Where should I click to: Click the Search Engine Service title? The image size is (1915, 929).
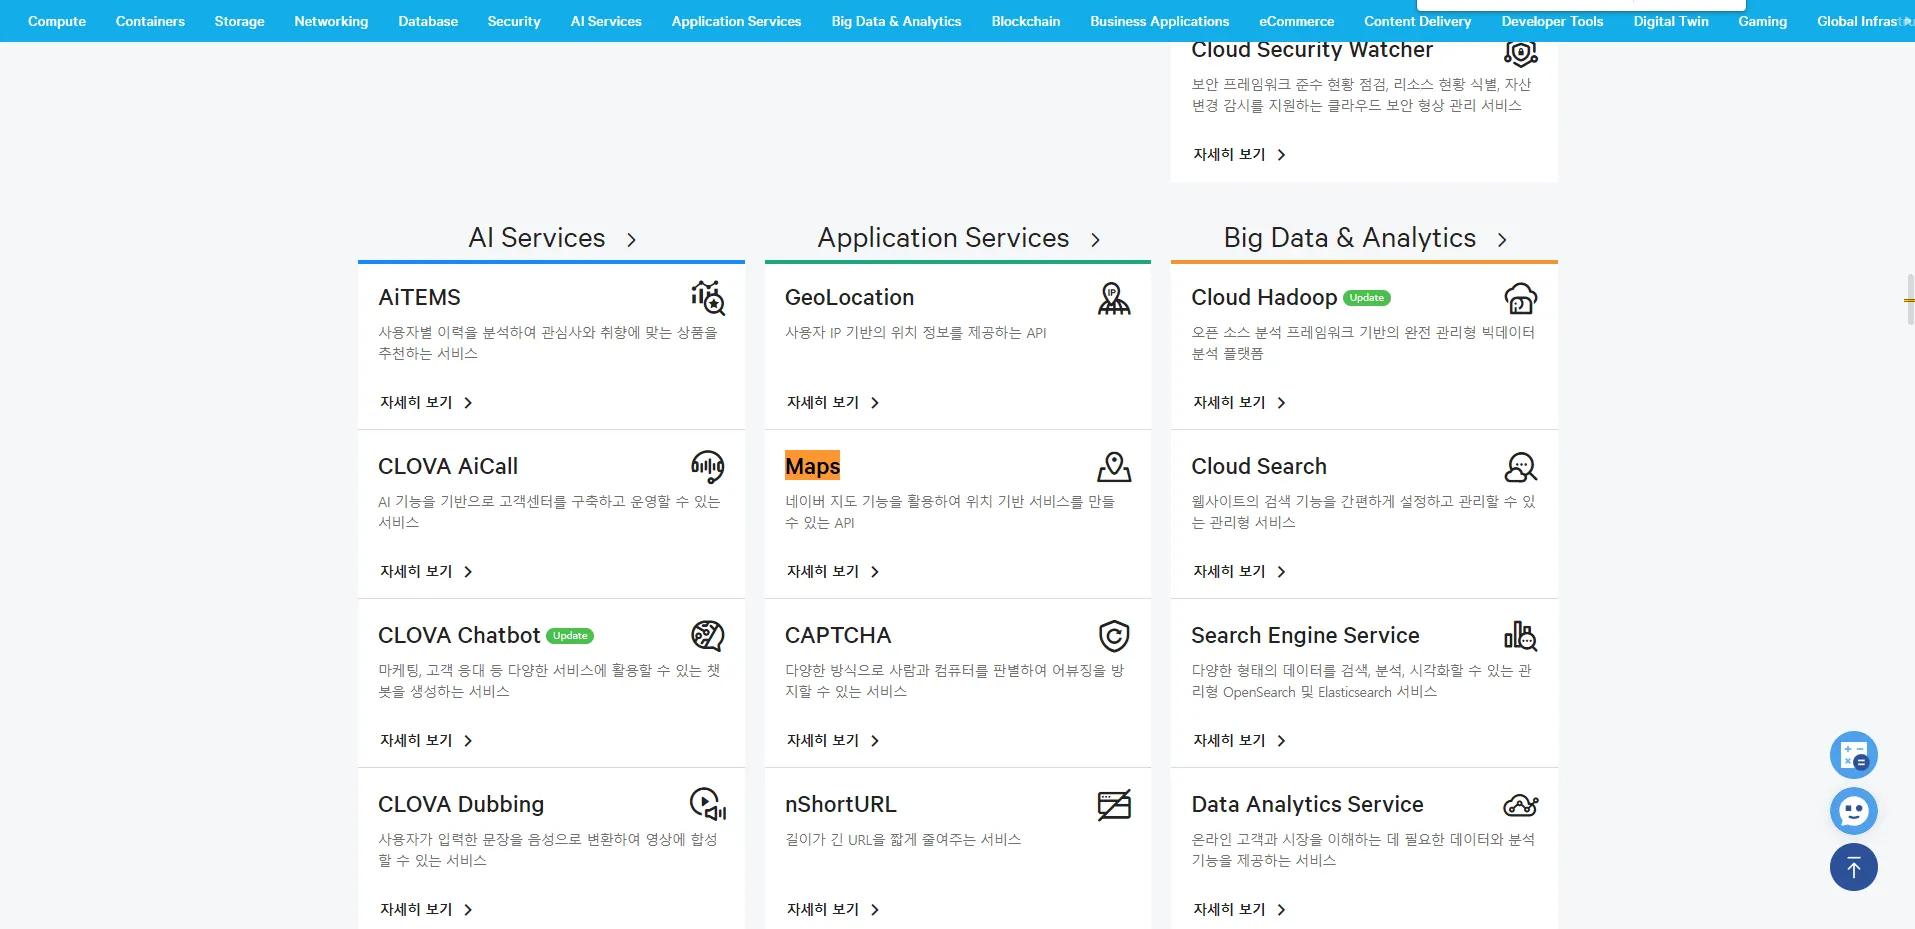pyautogui.click(x=1305, y=635)
